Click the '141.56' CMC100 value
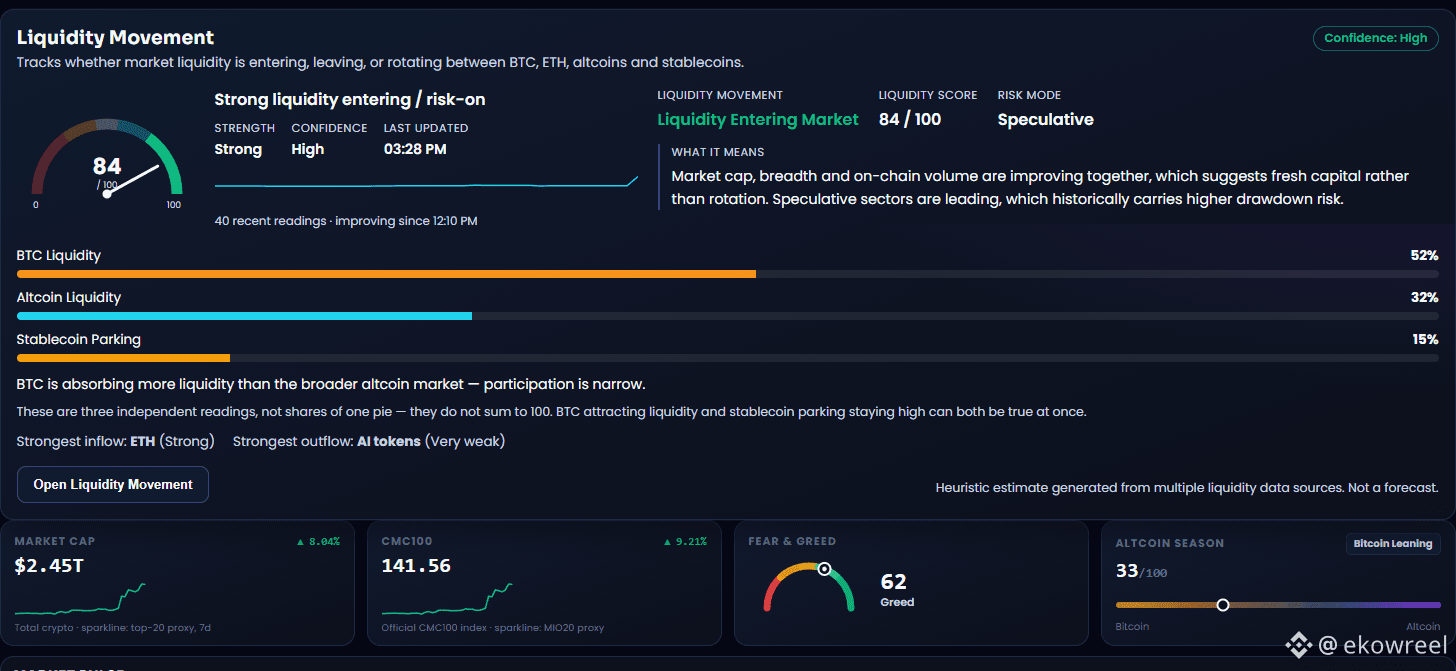Image resolution: width=1456 pixels, height=671 pixels. [x=416, y=566]
